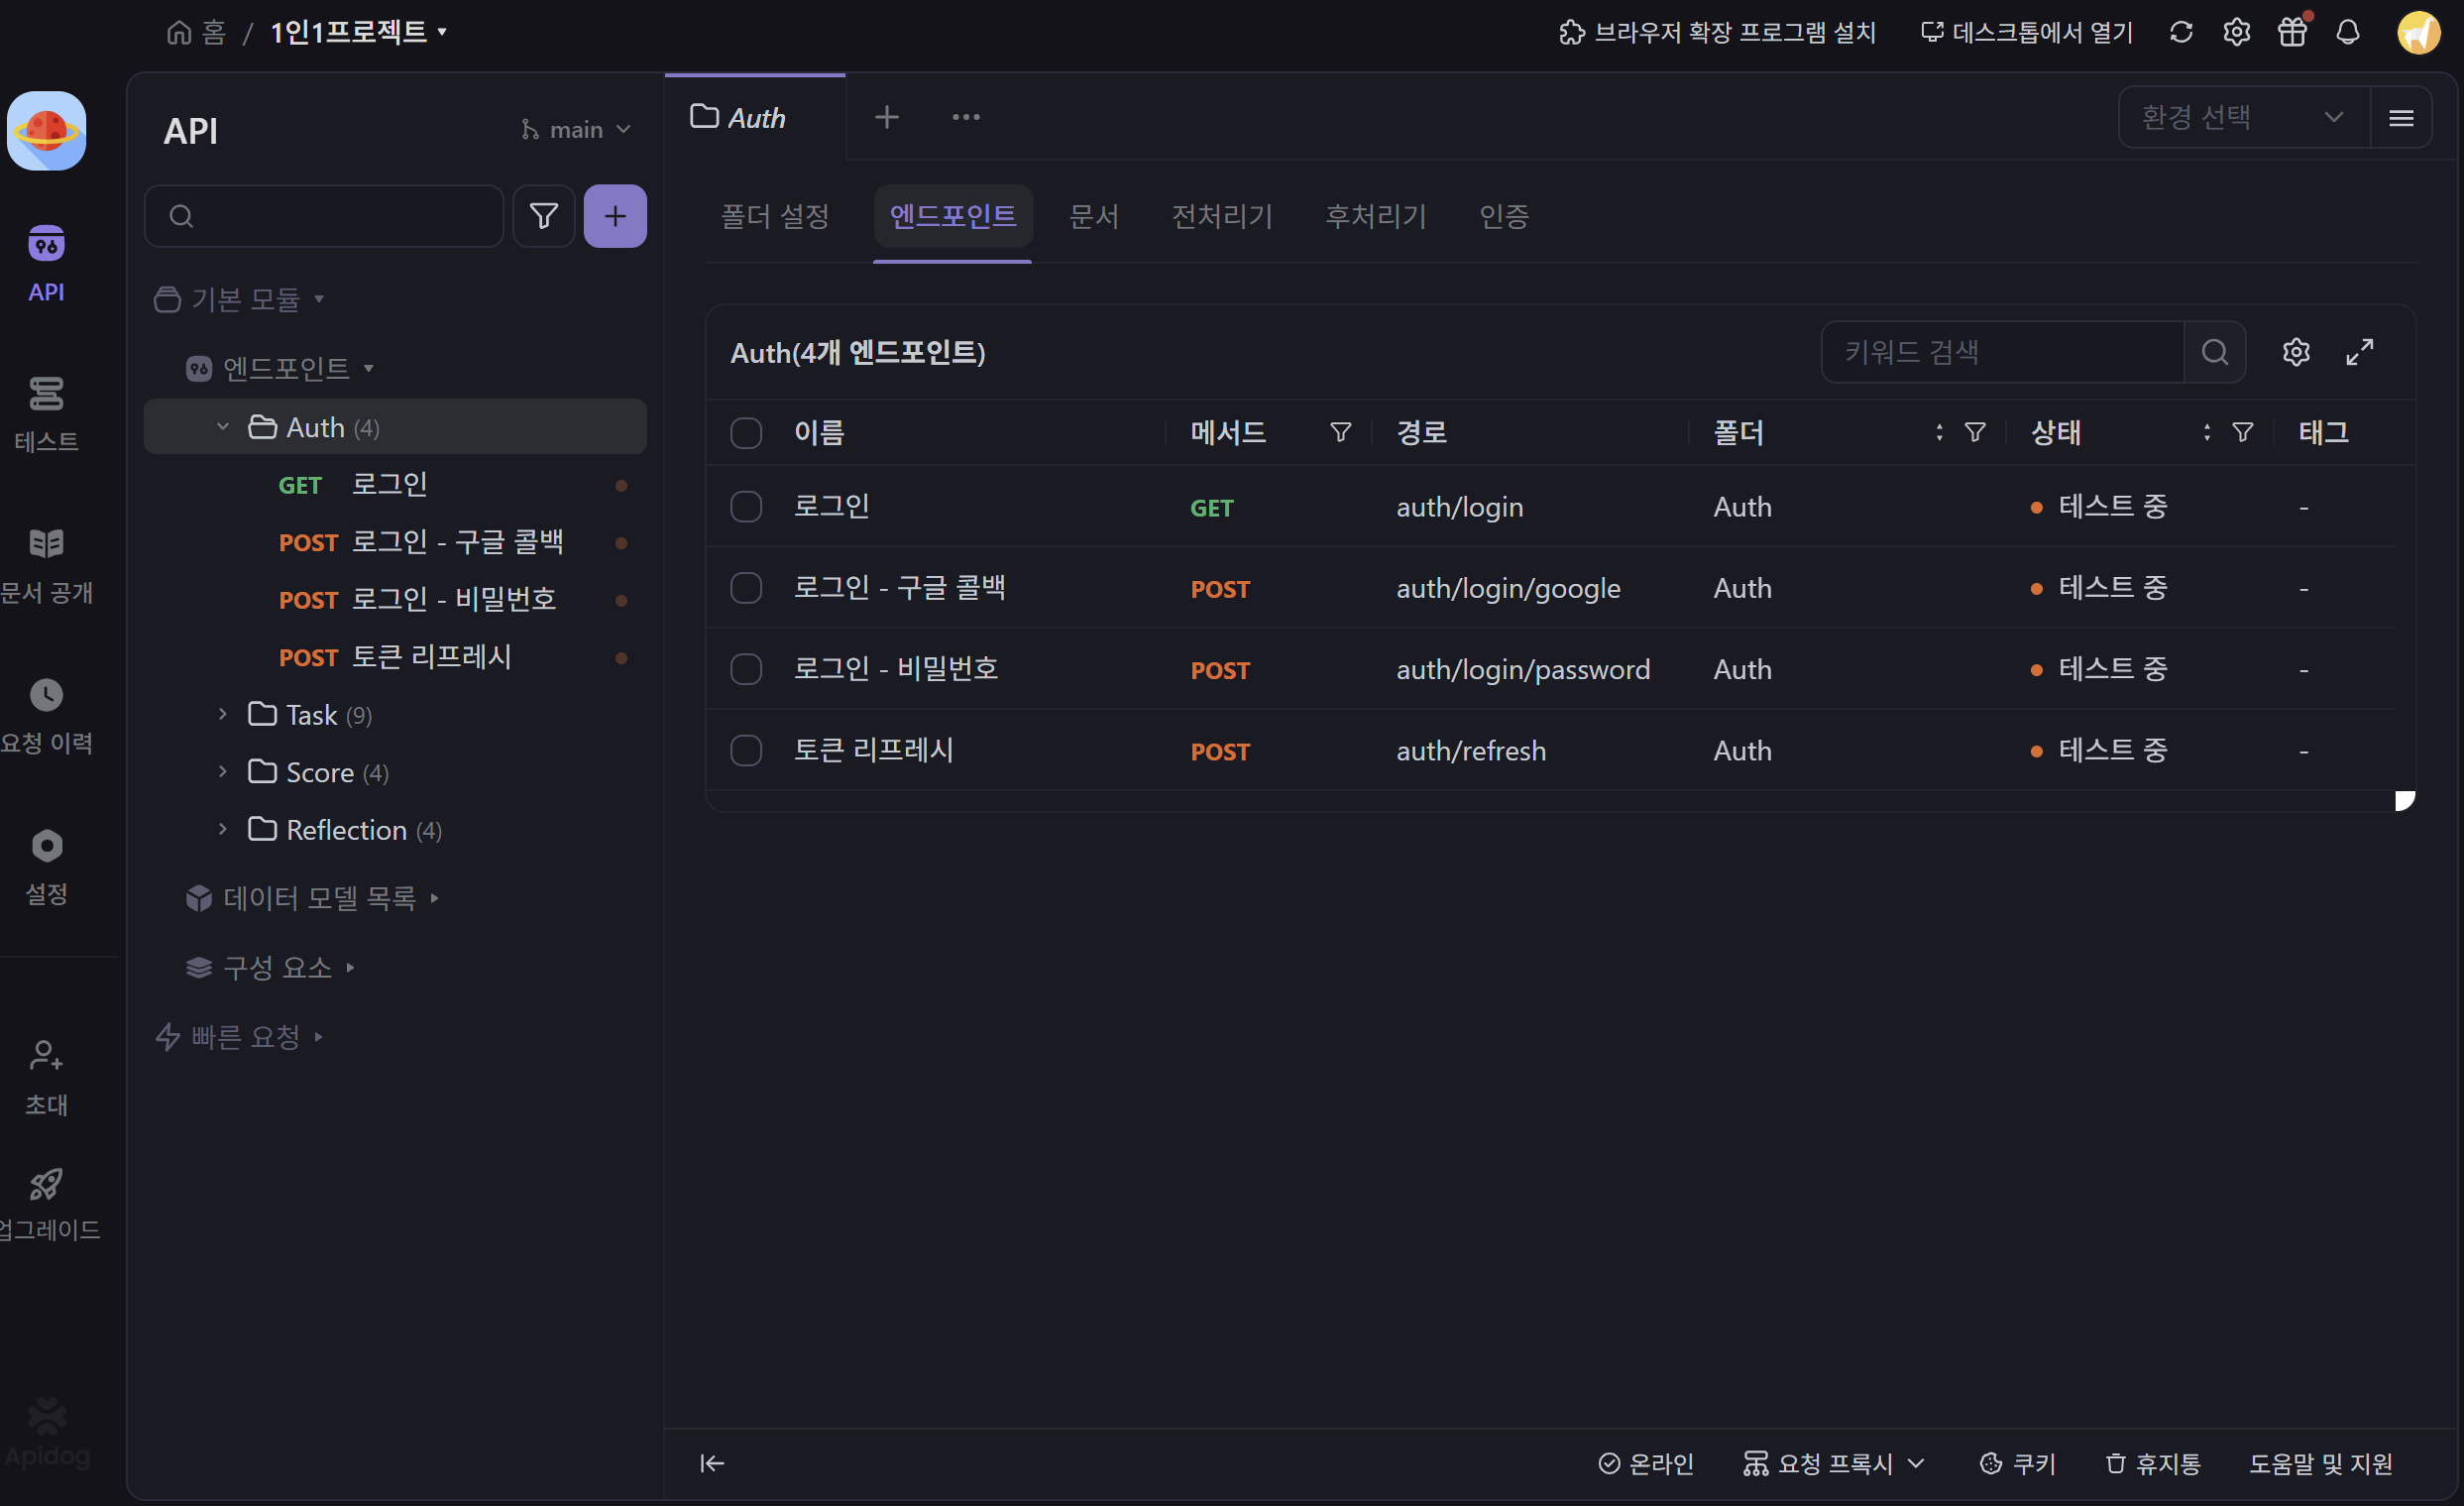Open the main branch dropdown
Image resolution: width=2464 pixels, height=1506 pixels.
tap(576, 130)
